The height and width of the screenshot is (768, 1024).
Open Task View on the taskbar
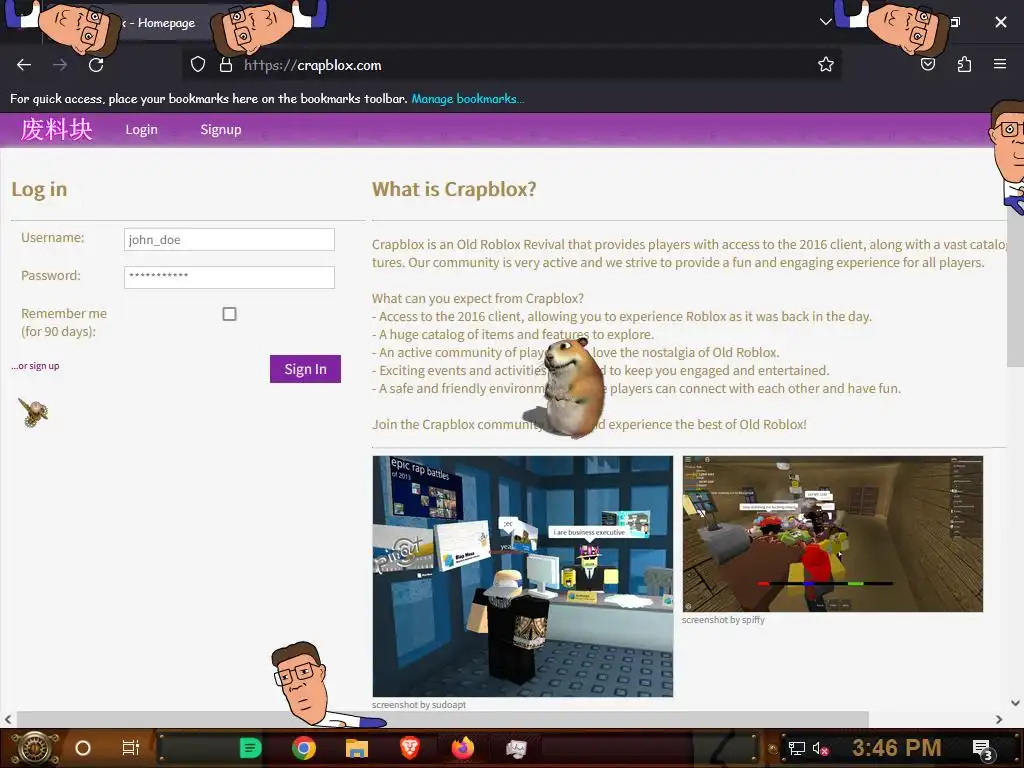131,748
